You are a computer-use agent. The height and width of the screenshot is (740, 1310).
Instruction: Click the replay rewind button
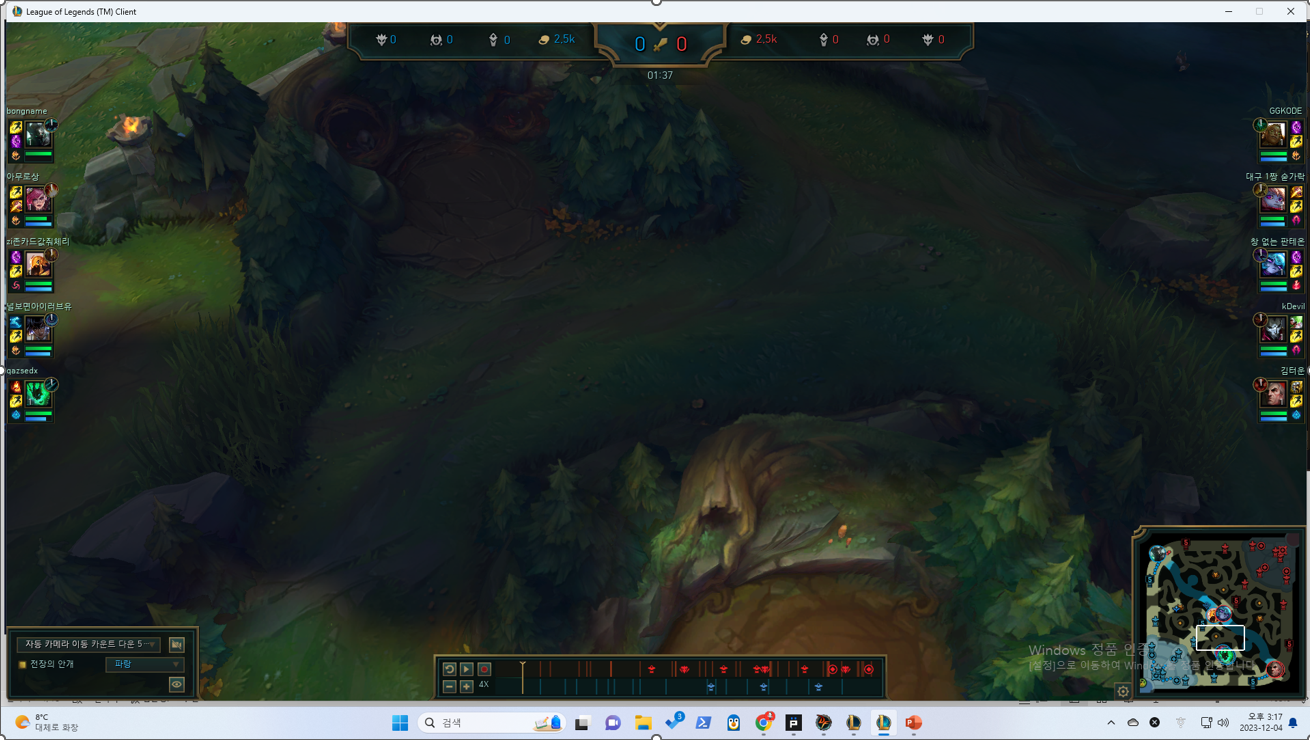click(449, 669)
